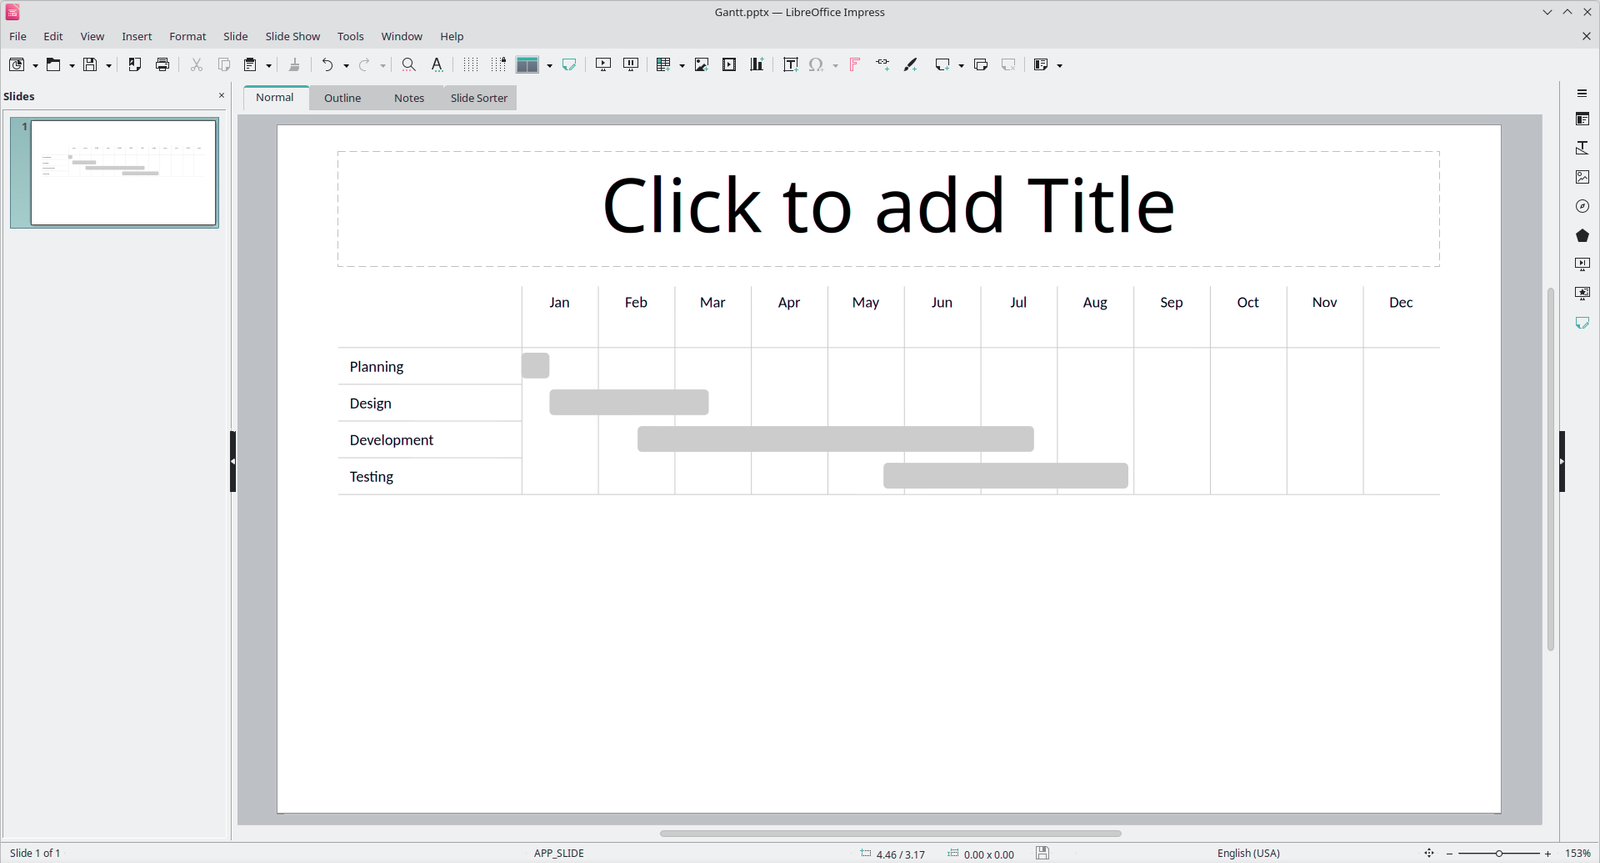
Task: Click the Undo arrow icon
Action: point(327,65)
